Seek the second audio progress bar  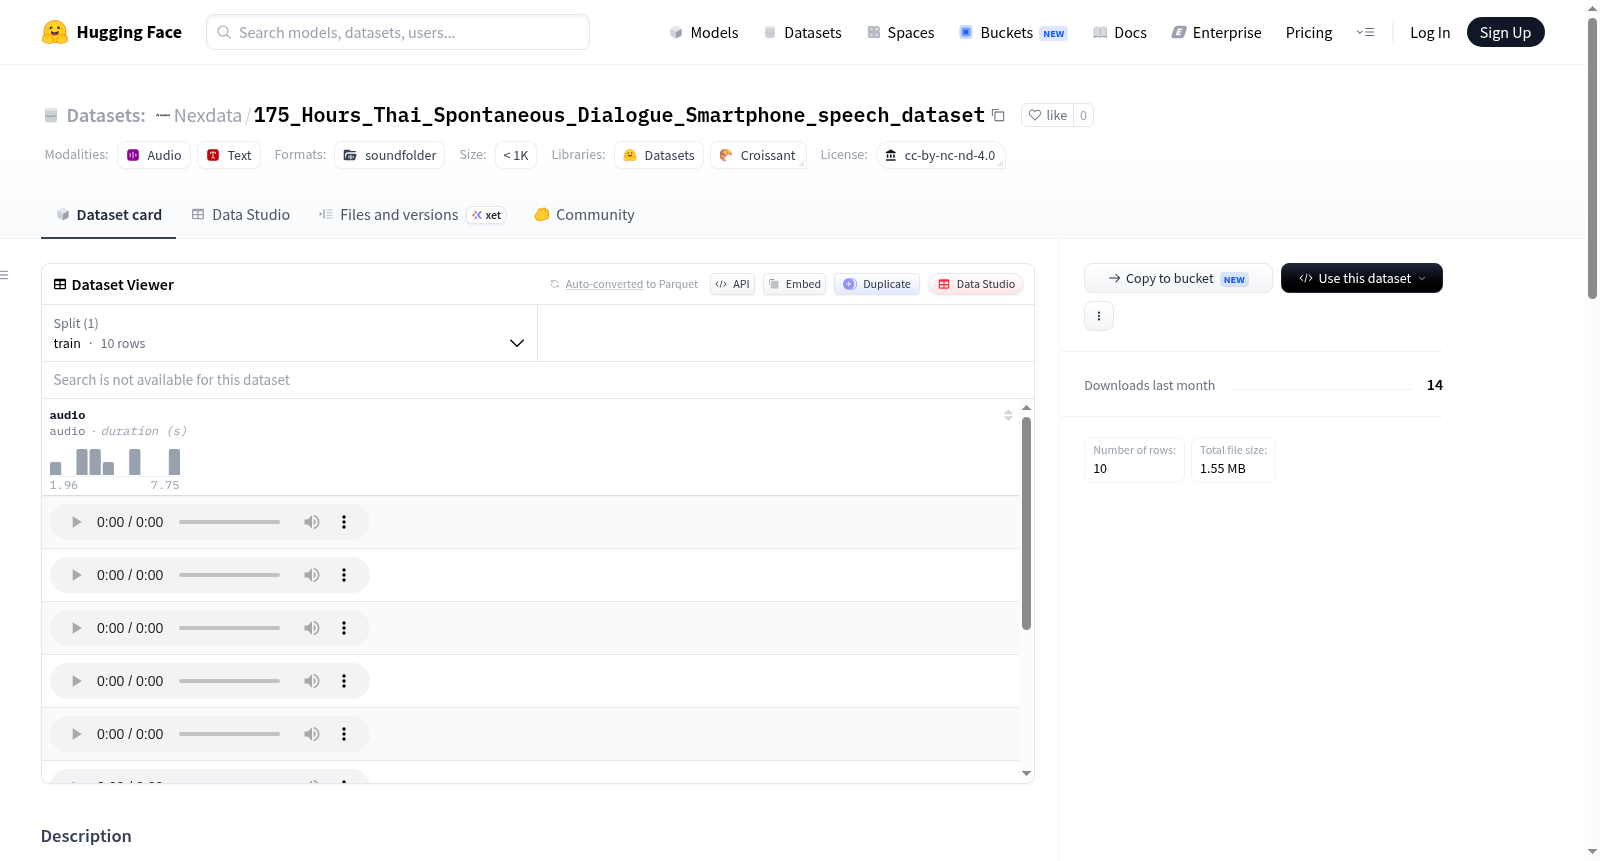tap(229, 575)
